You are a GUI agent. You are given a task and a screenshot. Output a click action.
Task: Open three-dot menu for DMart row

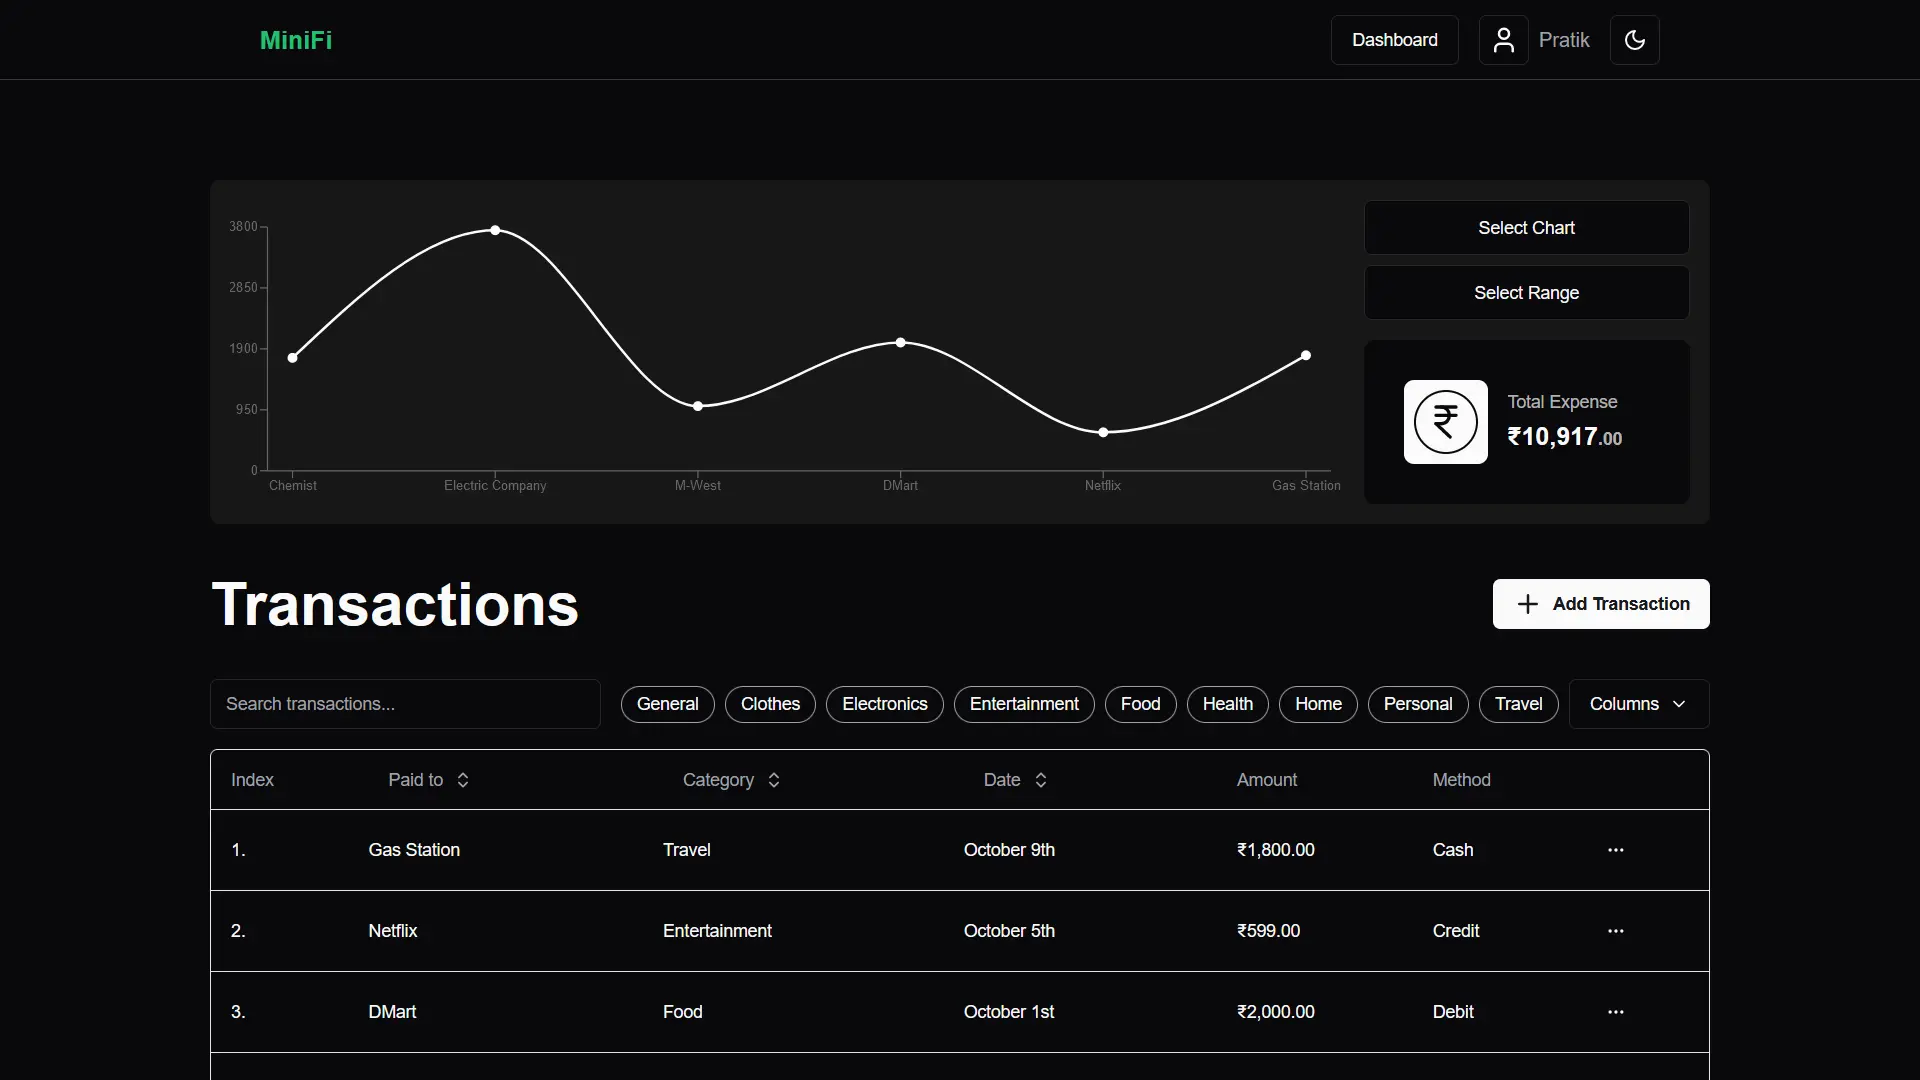[1615, 1012]
